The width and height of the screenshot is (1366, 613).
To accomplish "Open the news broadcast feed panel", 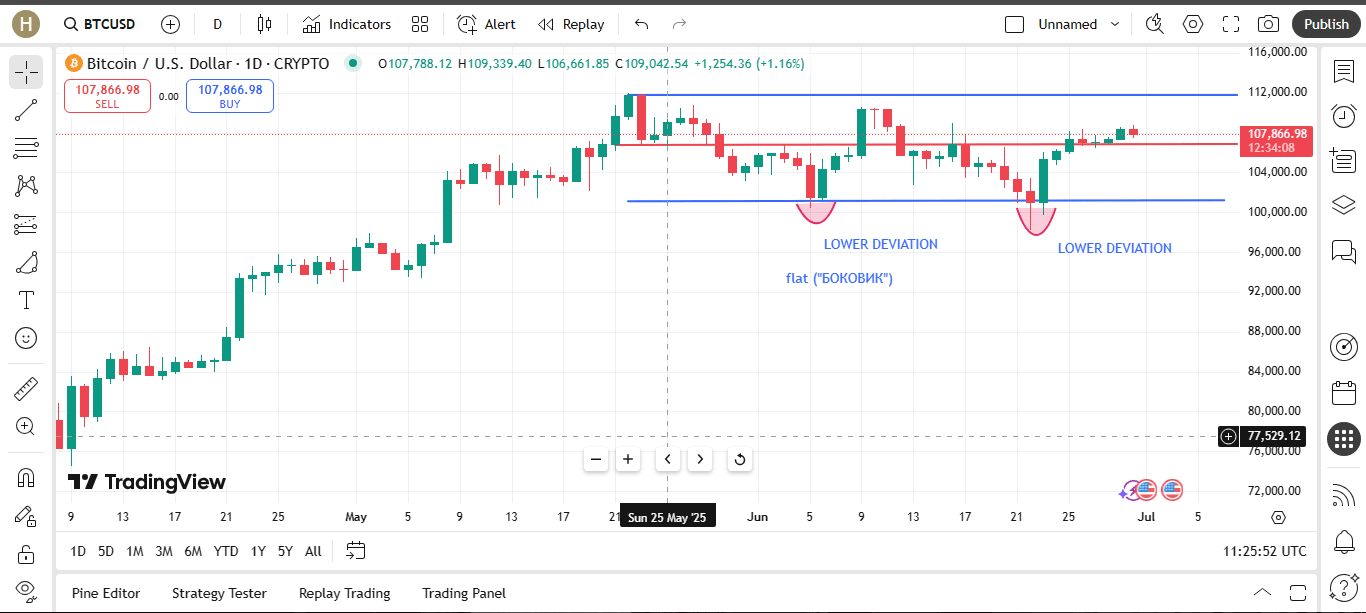I will (1344, 494).
